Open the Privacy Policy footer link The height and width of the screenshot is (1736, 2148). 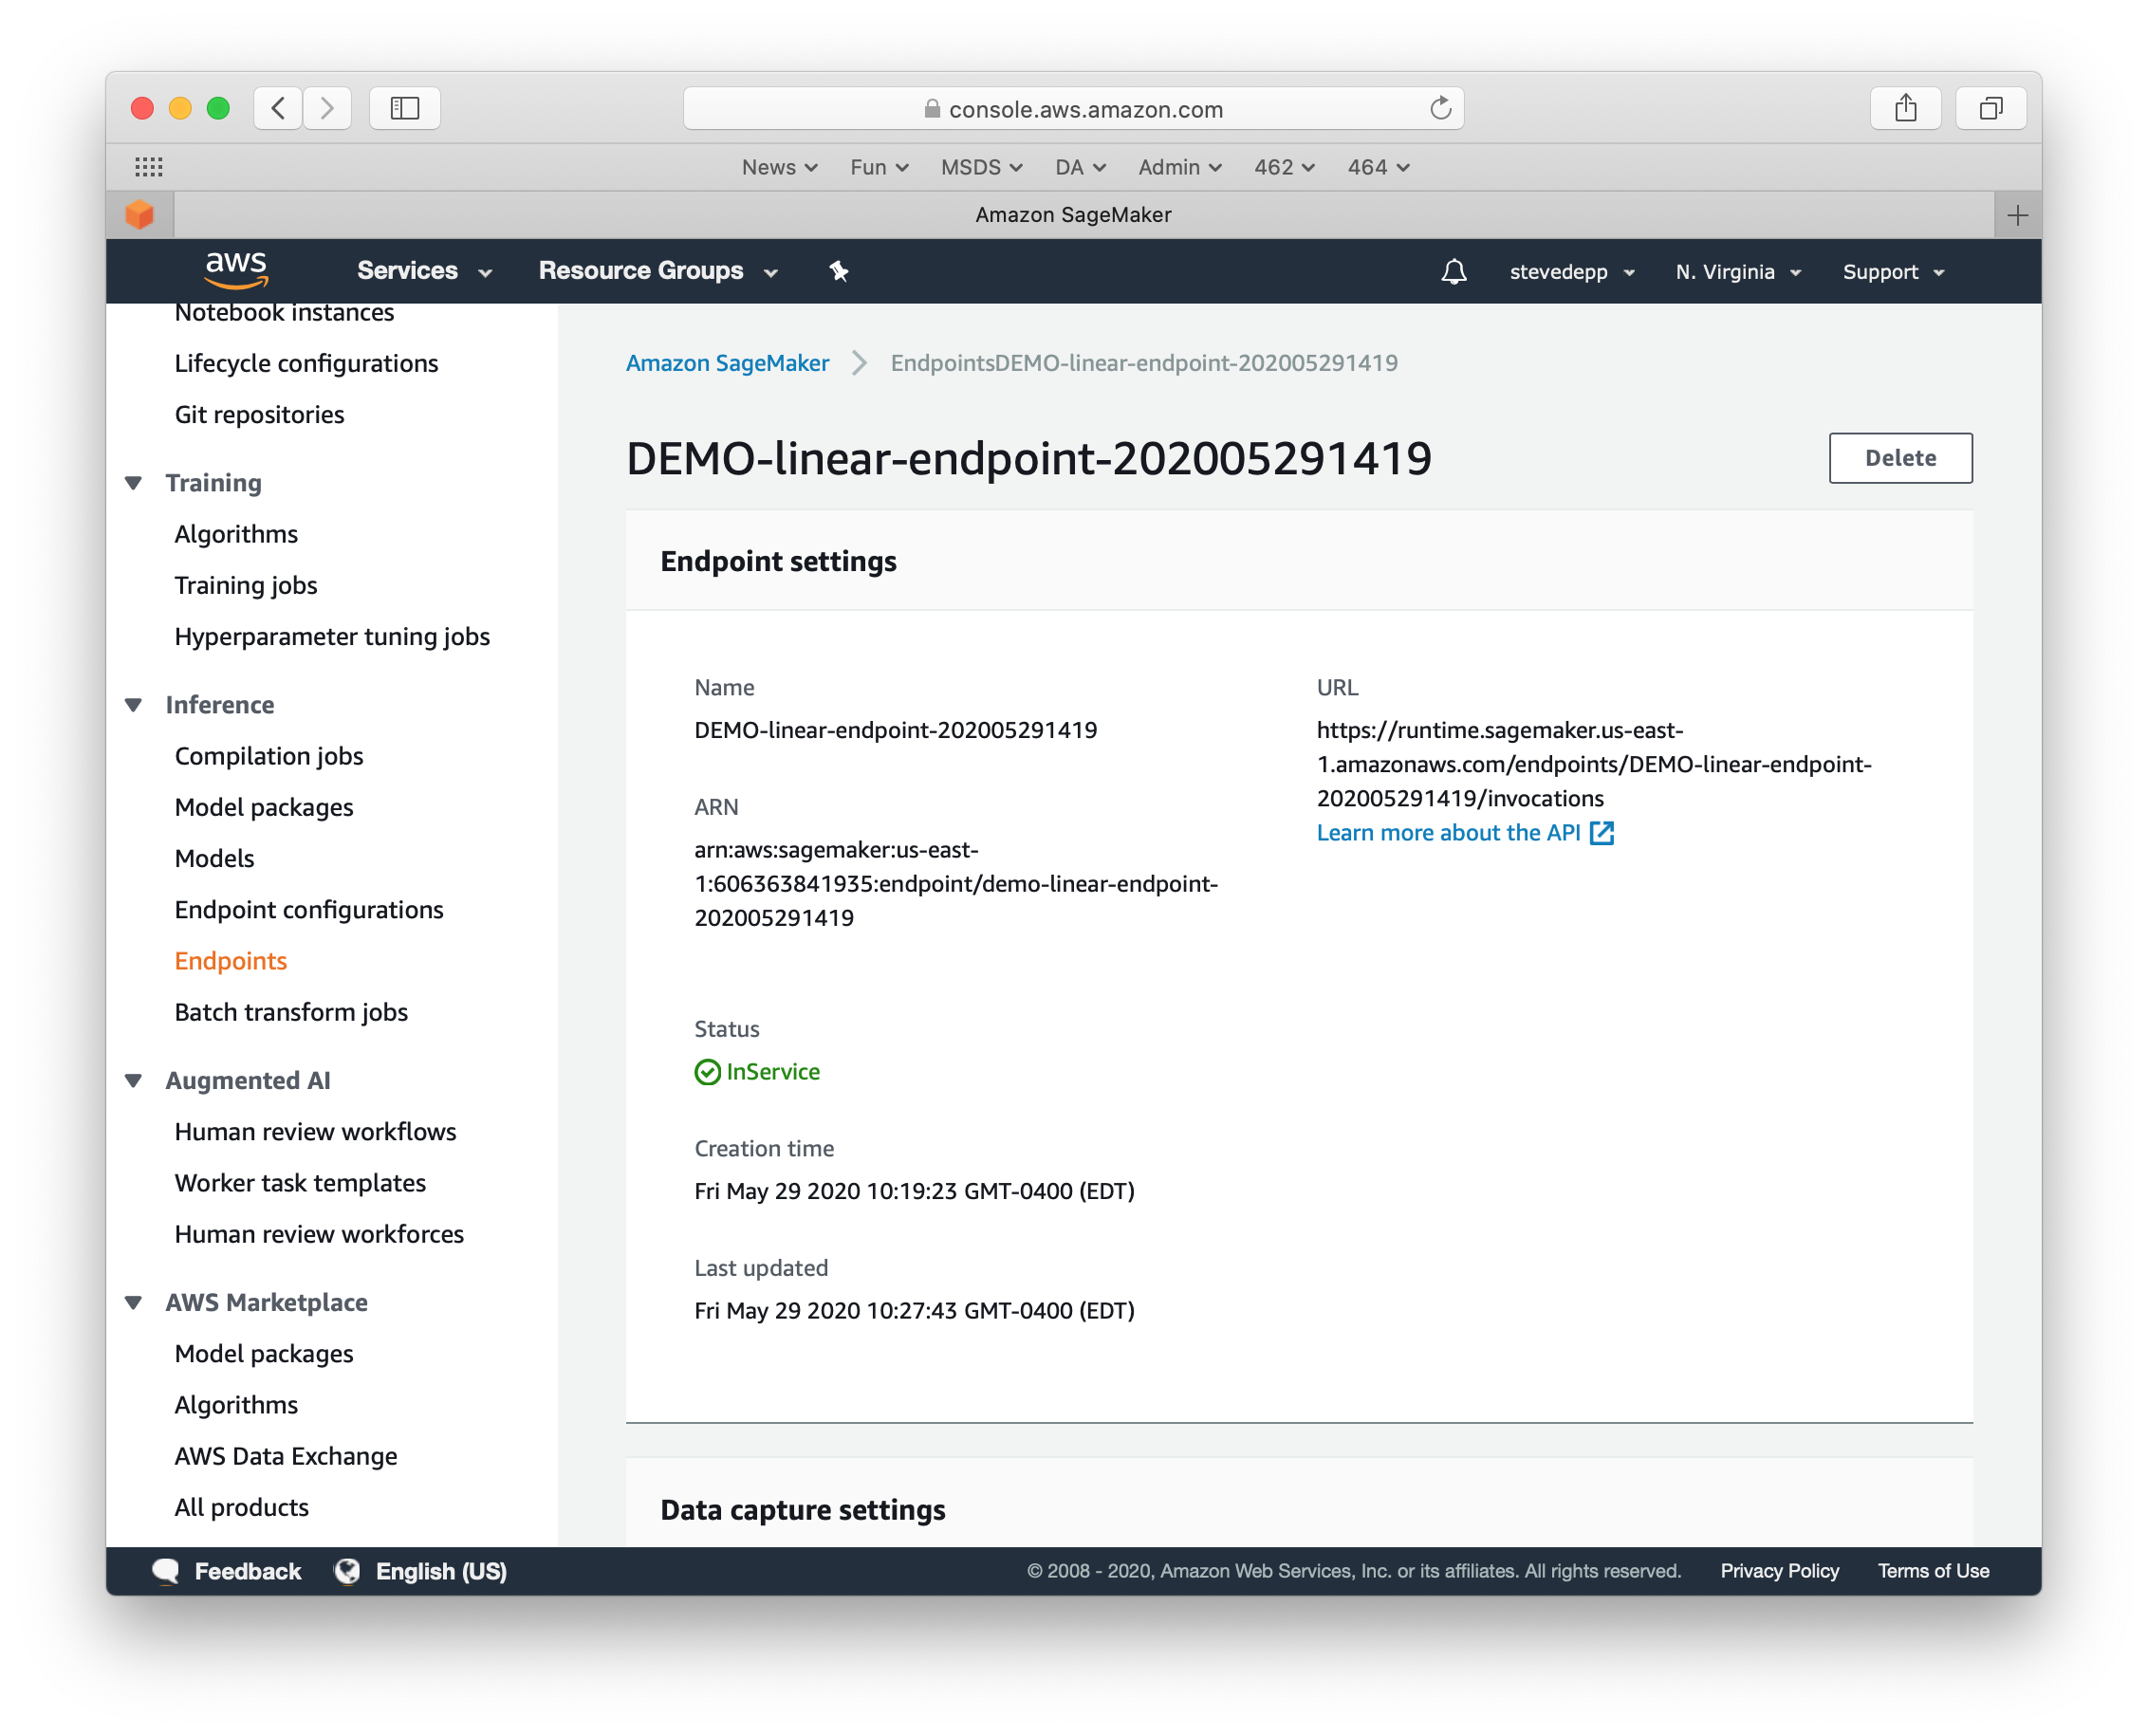(1779, 1571)
